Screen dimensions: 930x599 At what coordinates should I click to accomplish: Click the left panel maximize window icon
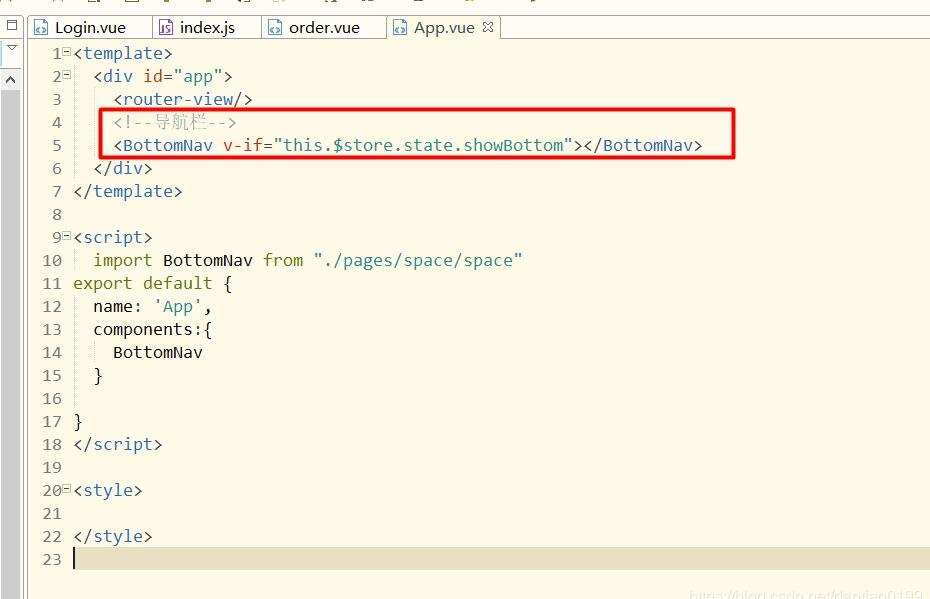12,25
